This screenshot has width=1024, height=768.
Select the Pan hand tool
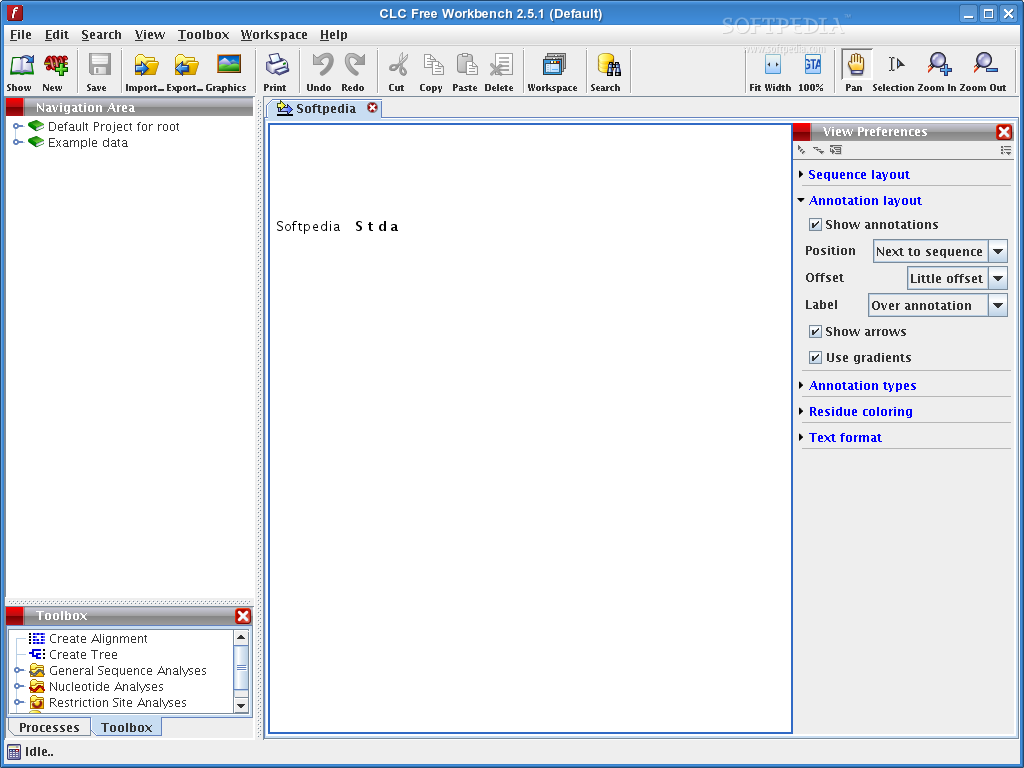(856, 65)
